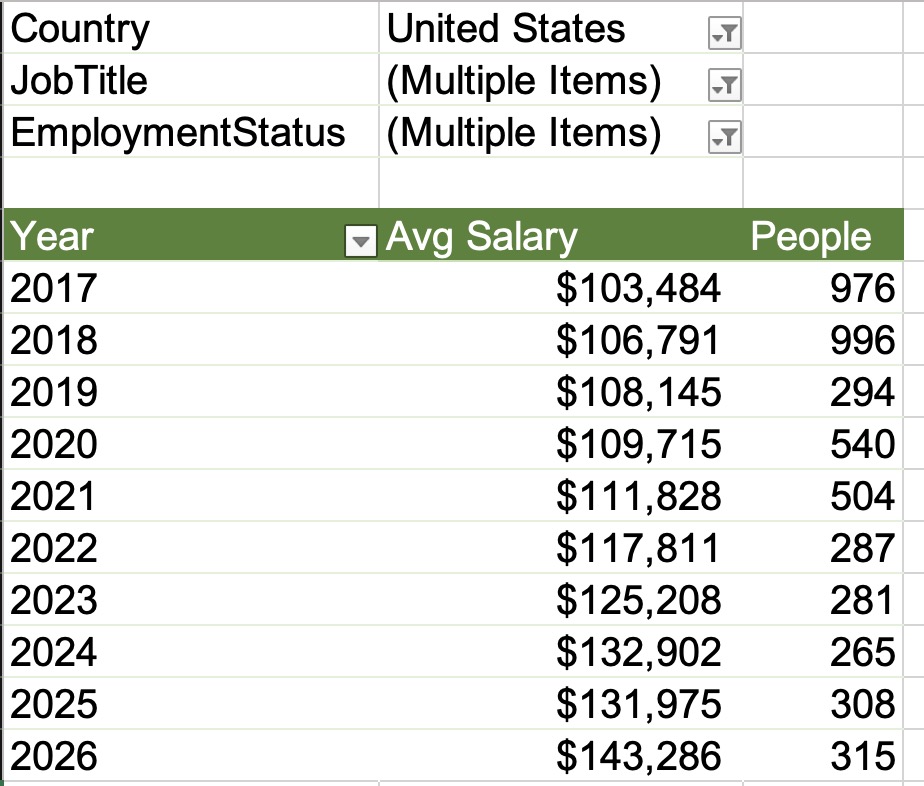Select the United States filter value cell
This screenshot has height=786, width=924.
(x=506, y=30)
